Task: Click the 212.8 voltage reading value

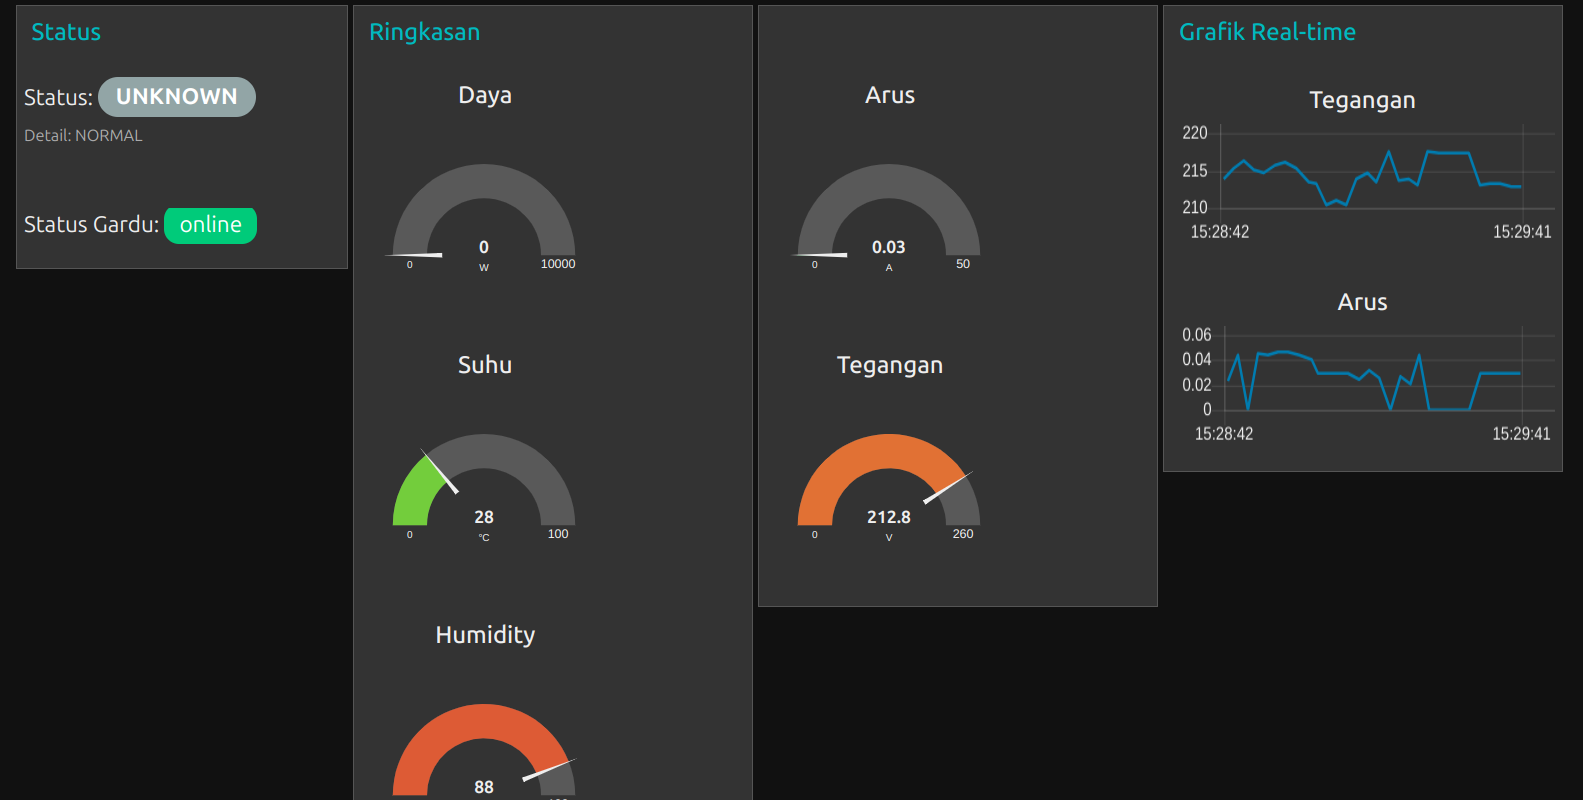Action: pos(888,517)
